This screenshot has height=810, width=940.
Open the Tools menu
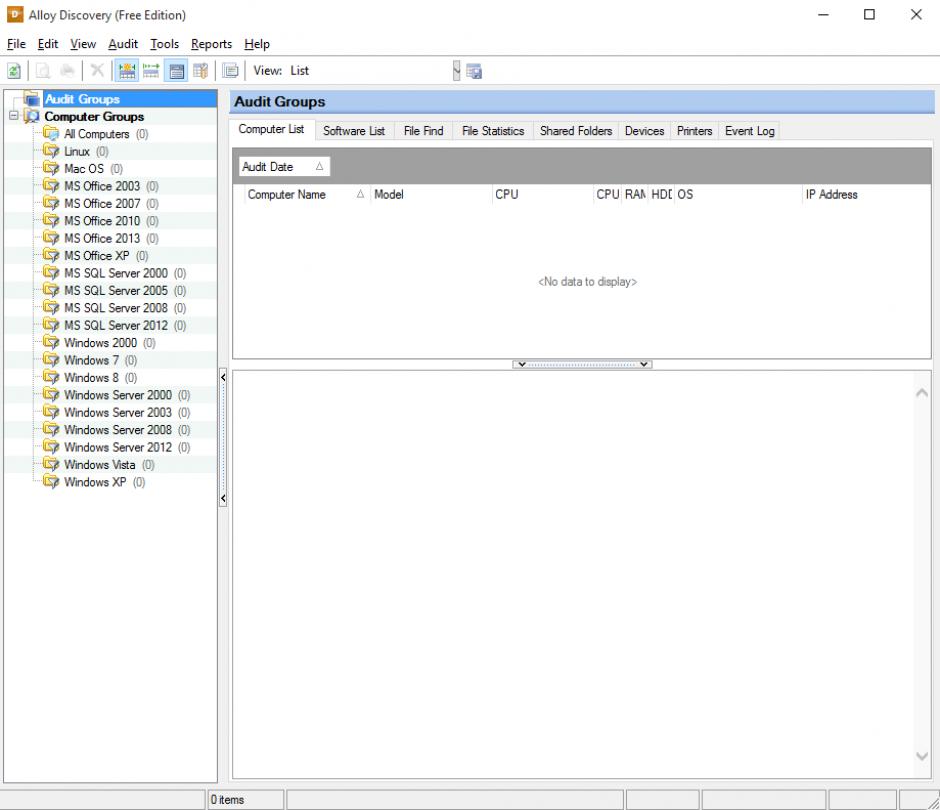(x=164, y=44)
